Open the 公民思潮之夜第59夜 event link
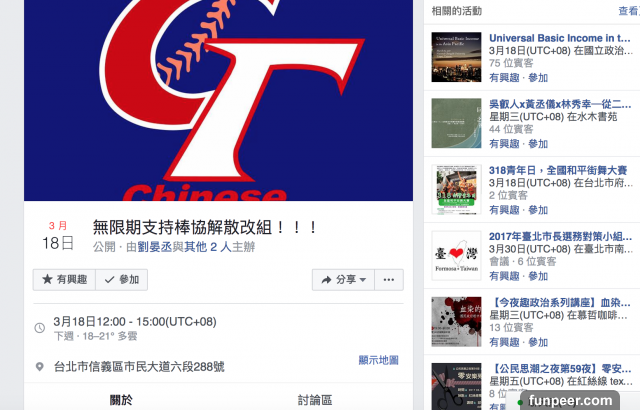This screenshot has width=640, height=410. pyautogui.click(x=560, y=368)
